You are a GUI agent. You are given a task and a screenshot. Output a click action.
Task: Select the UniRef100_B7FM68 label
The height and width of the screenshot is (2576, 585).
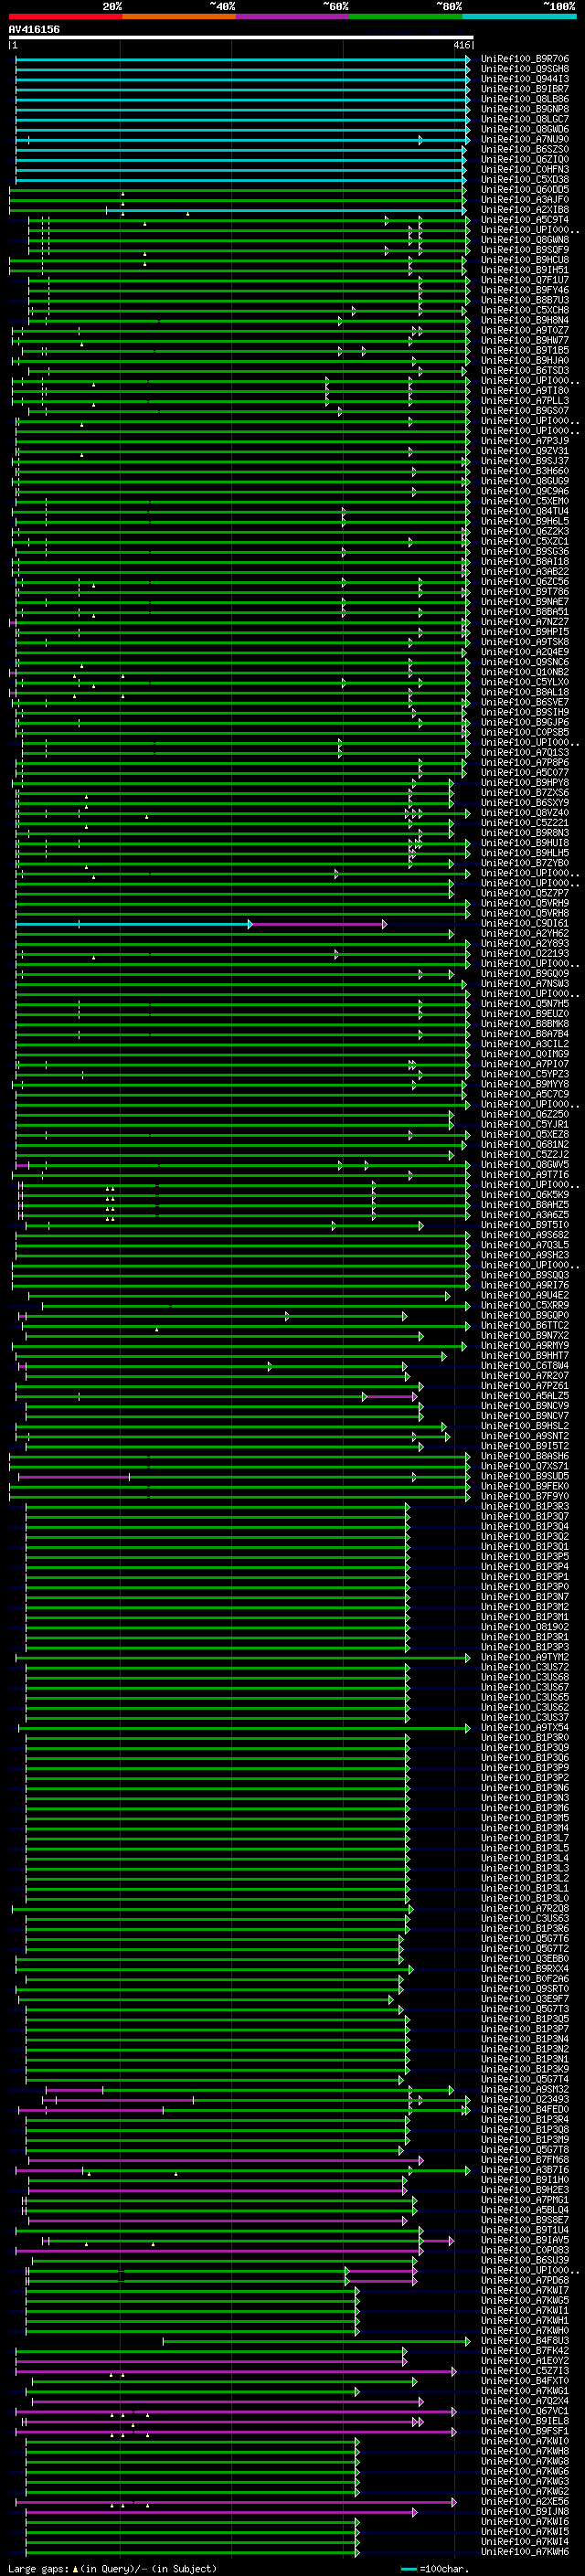pyautogui.click(x=524, y=2159)
